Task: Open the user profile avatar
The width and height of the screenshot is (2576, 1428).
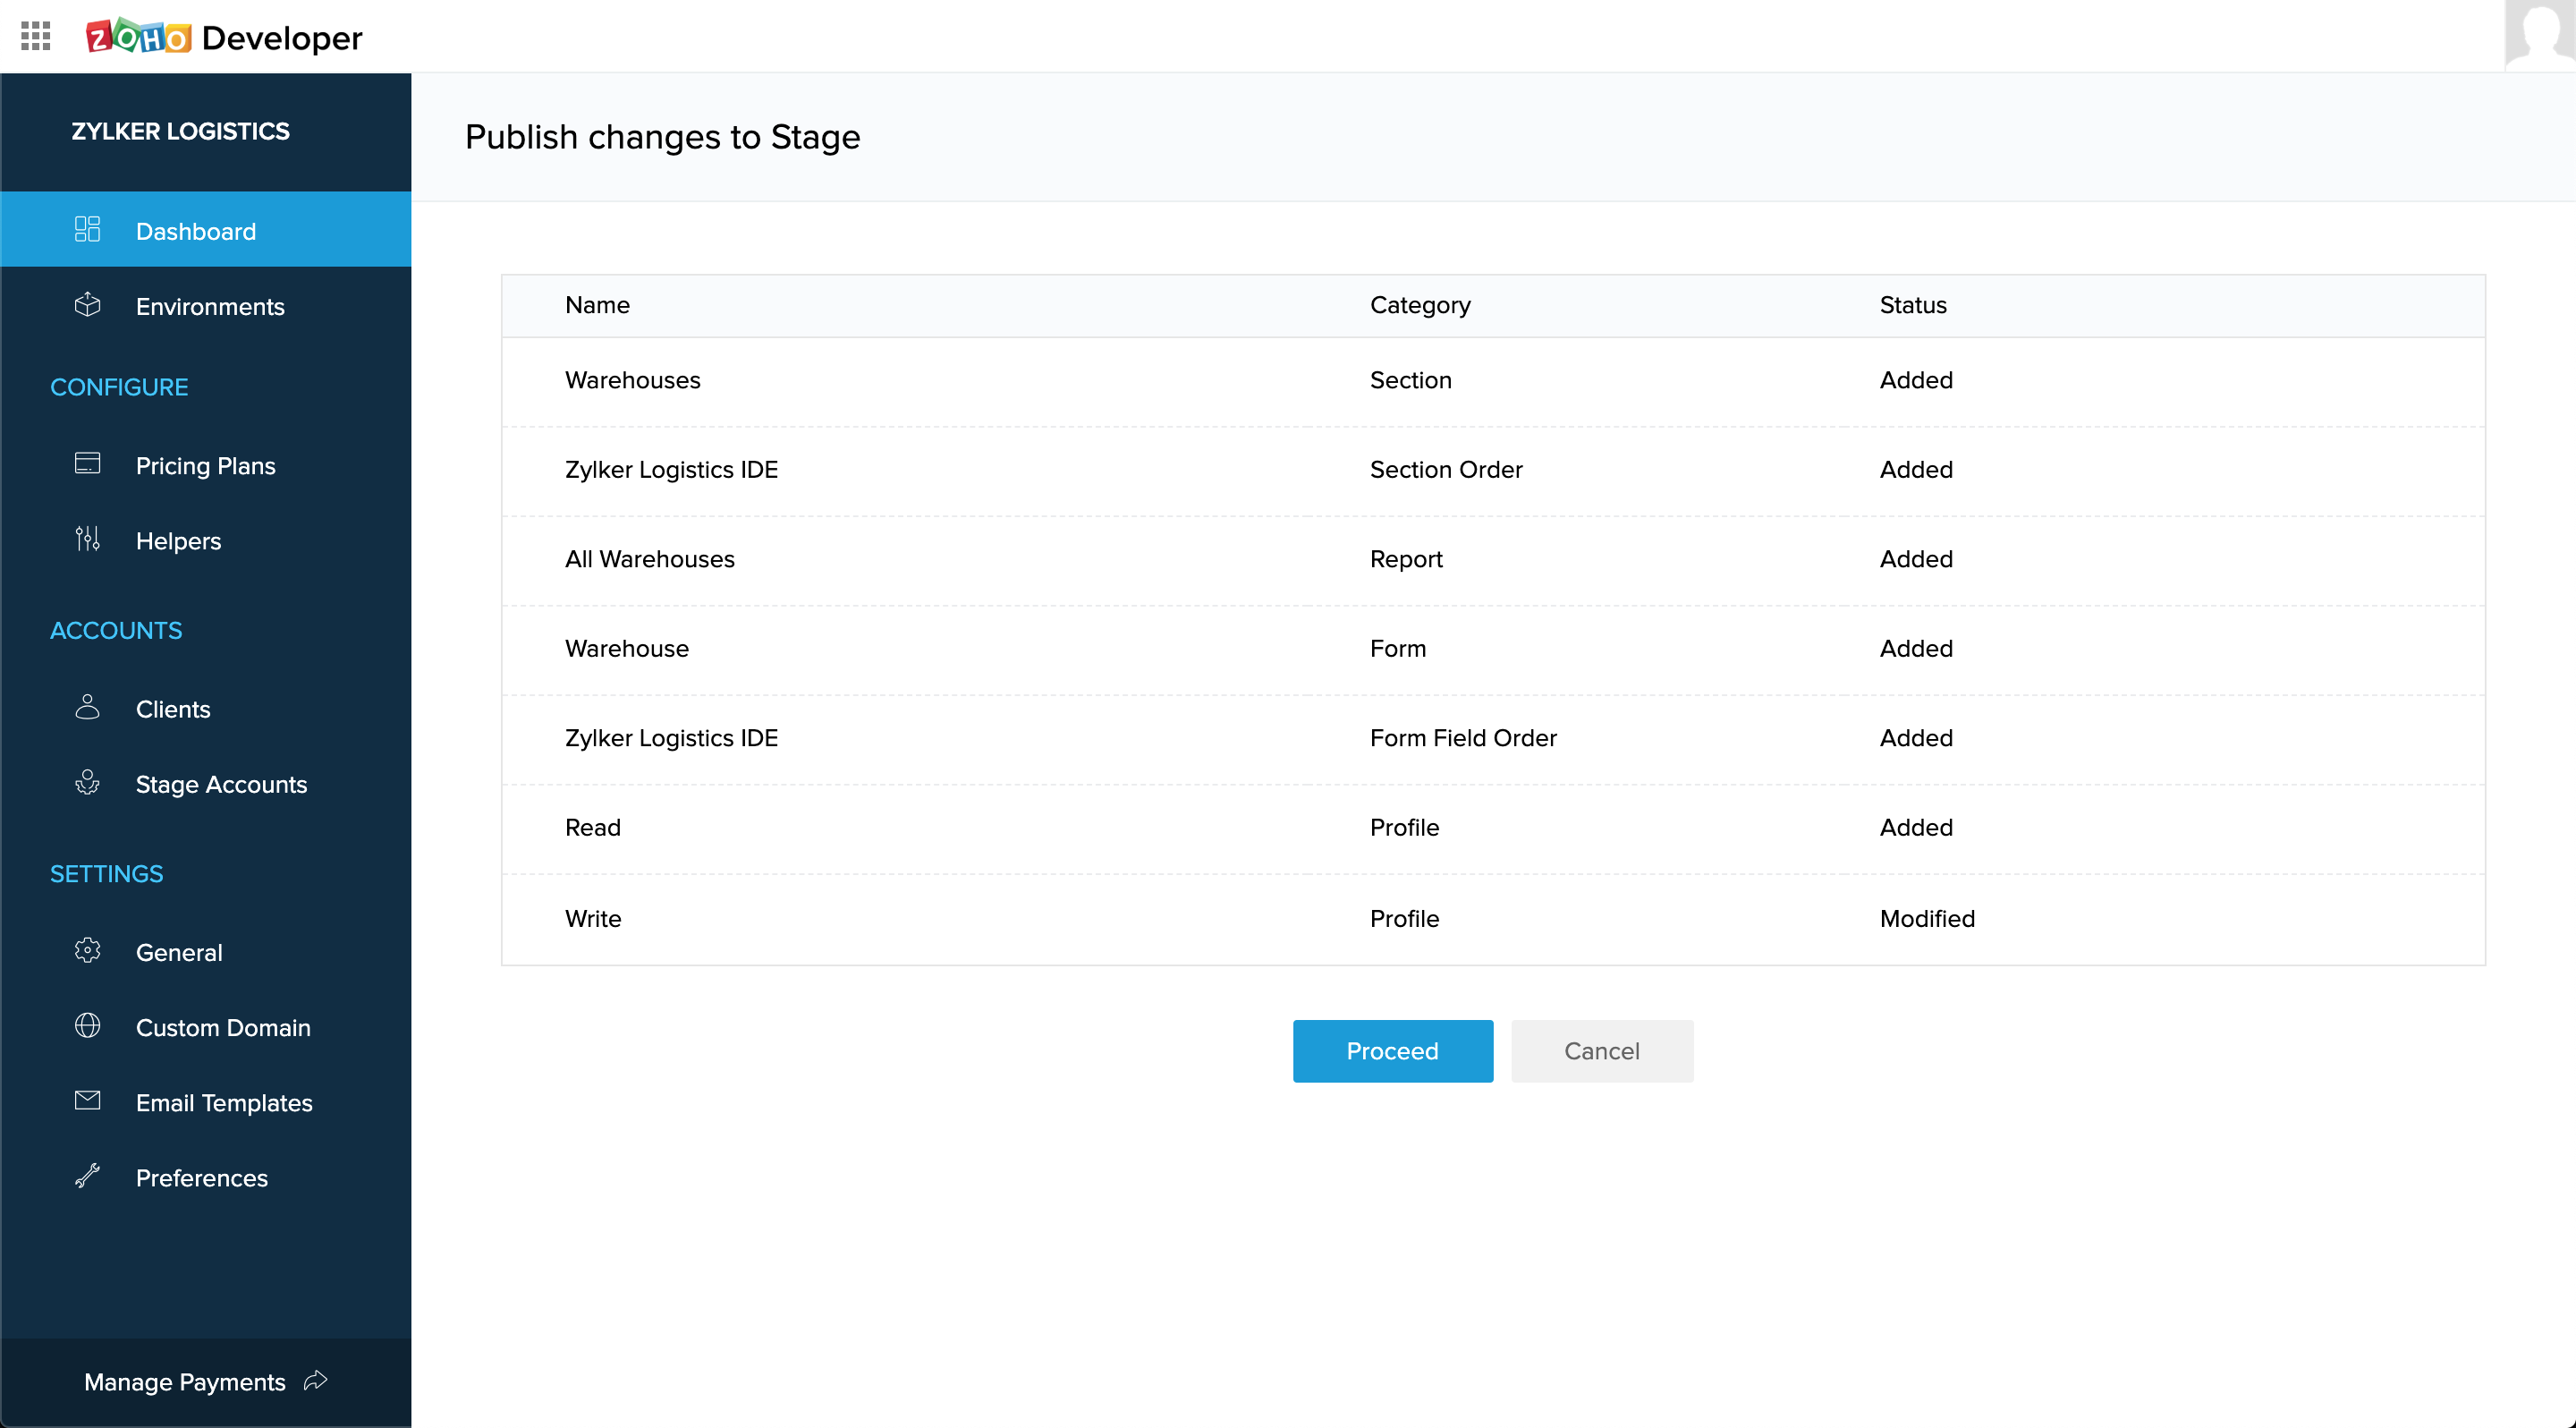Action: point(2540,35)
